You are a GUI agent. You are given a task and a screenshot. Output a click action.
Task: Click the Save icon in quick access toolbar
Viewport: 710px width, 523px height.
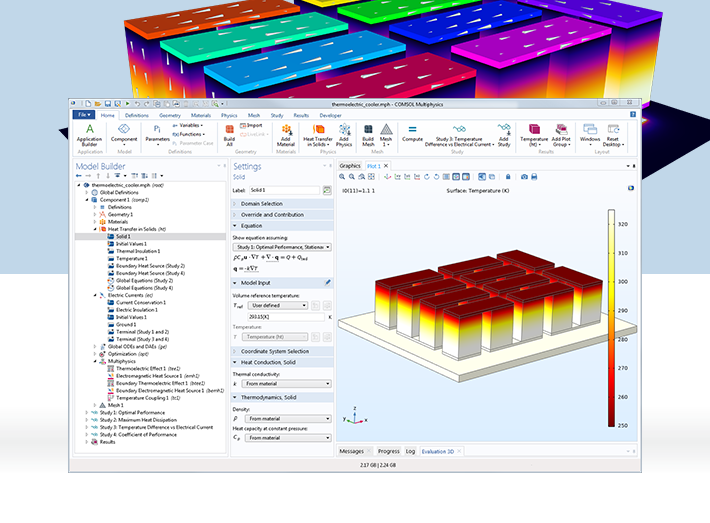(x=108, y=104)
